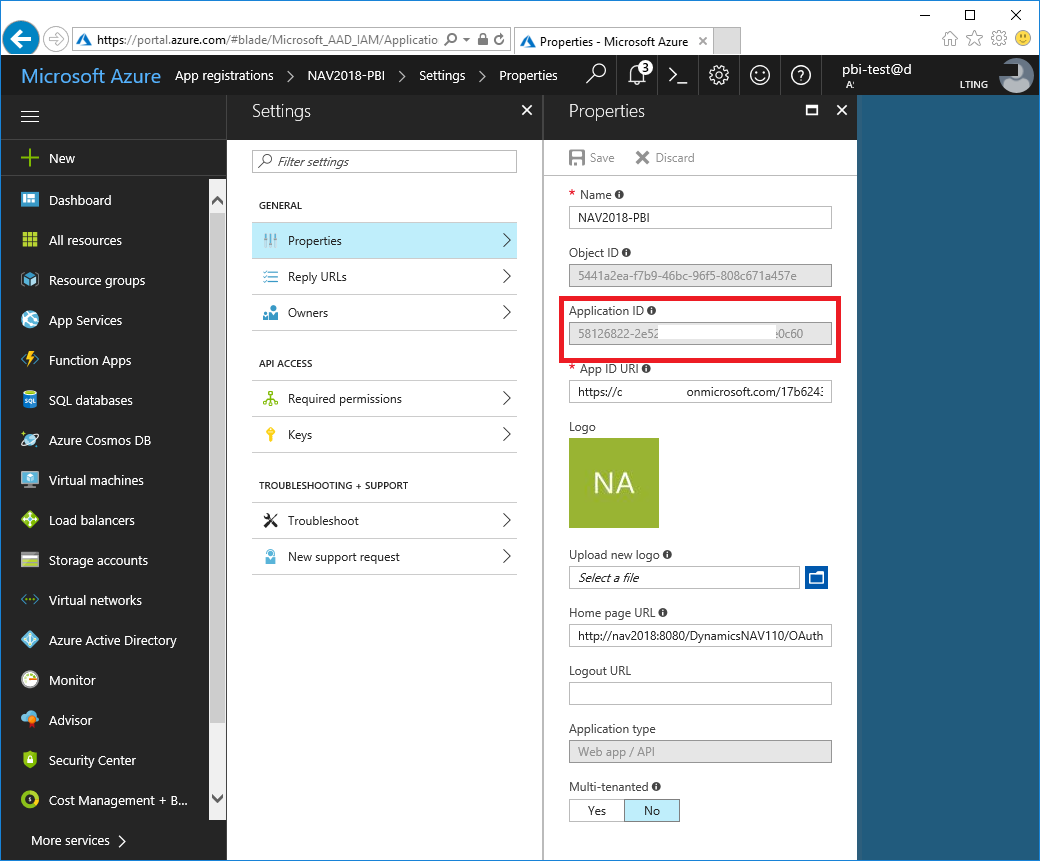Open Troubleshoot settings item

[x=384, y=521]
